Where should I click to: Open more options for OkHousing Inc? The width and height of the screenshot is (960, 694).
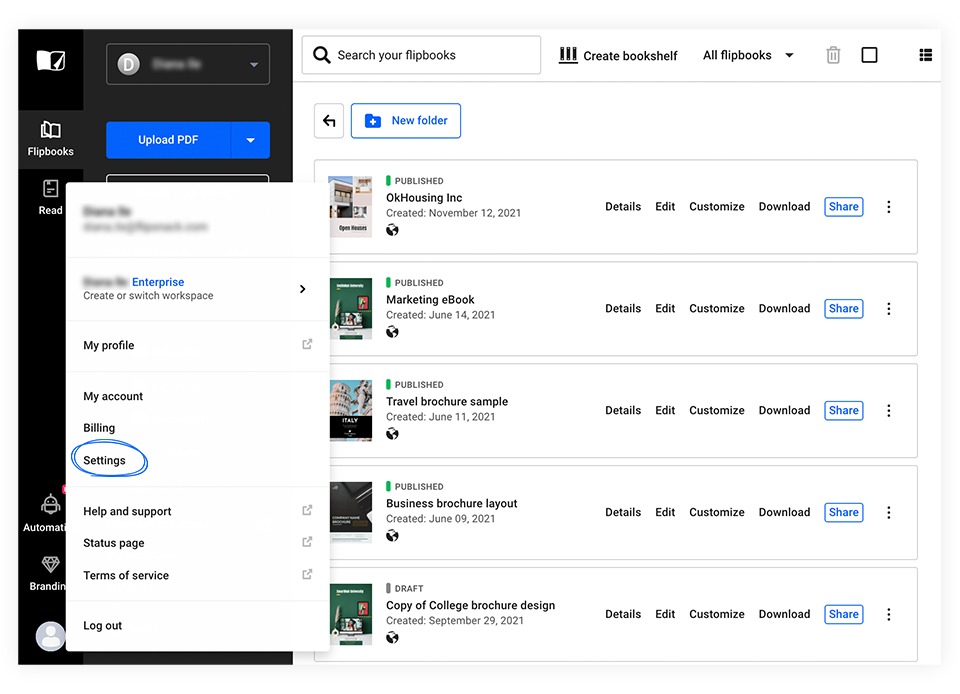click(x=888, y=207)
